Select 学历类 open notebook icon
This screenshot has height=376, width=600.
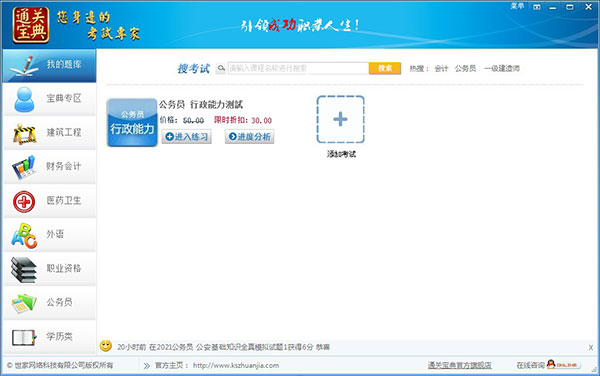coord(24,337)
